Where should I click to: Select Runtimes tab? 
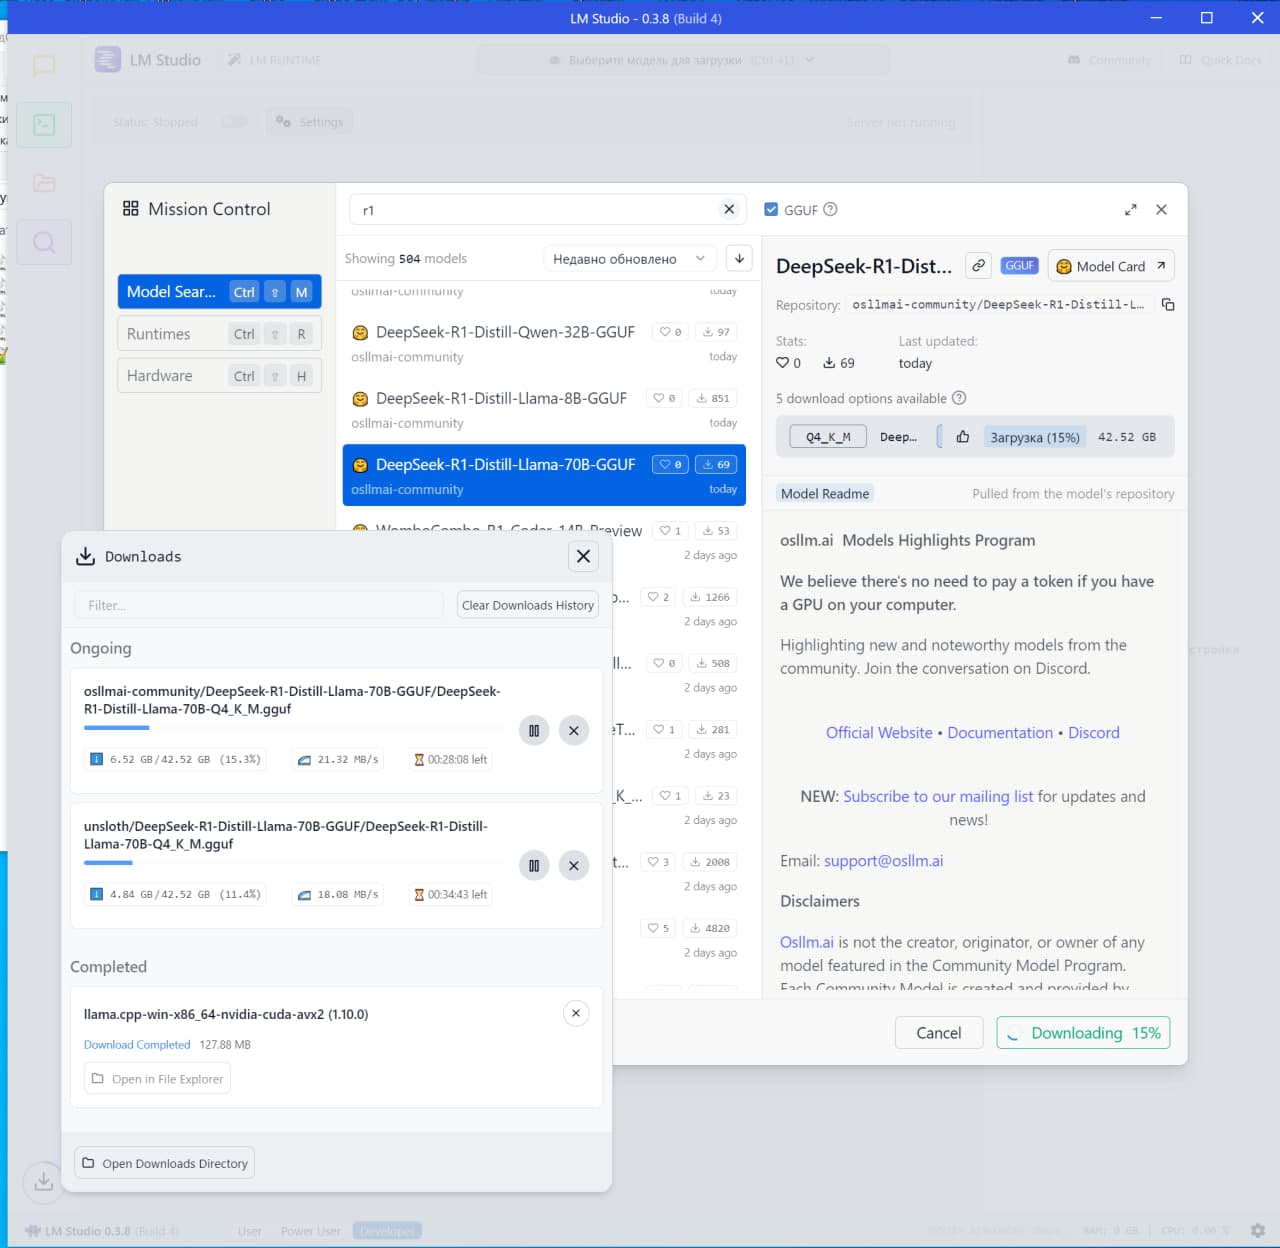pyautogui.click(x=219, y=334)
